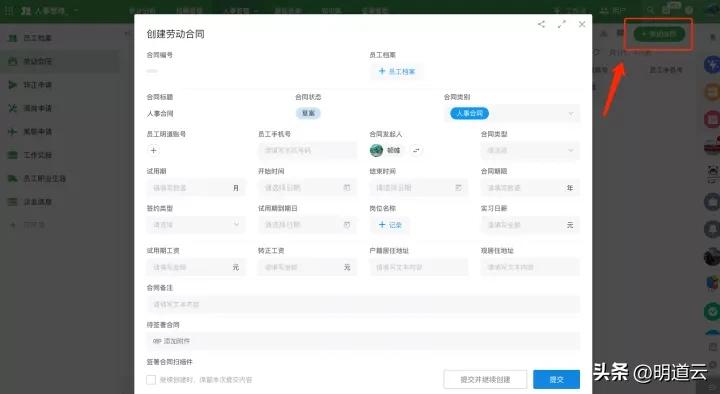Screen dimensions: 720x394
Task: Expand the 人事管理 app name dropdown
Action: click(x=76, y=10)
